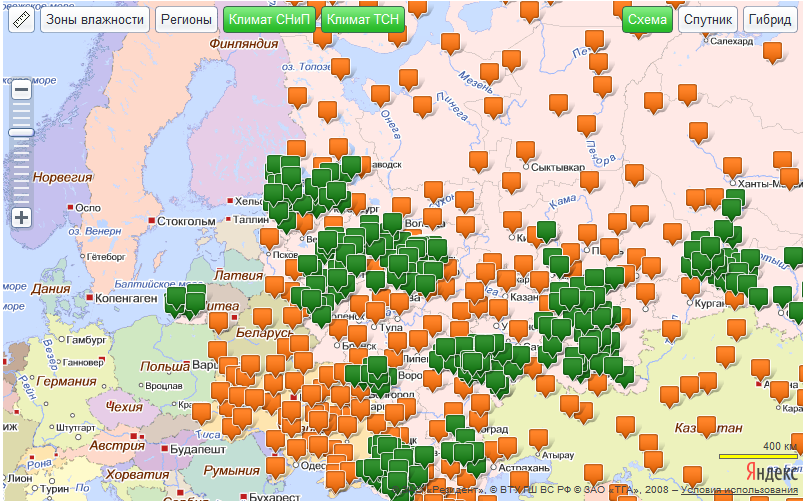Switch to Гибрид hybrid view
The width and height of the screenshot is (805, 501).
tap(771, 20)
